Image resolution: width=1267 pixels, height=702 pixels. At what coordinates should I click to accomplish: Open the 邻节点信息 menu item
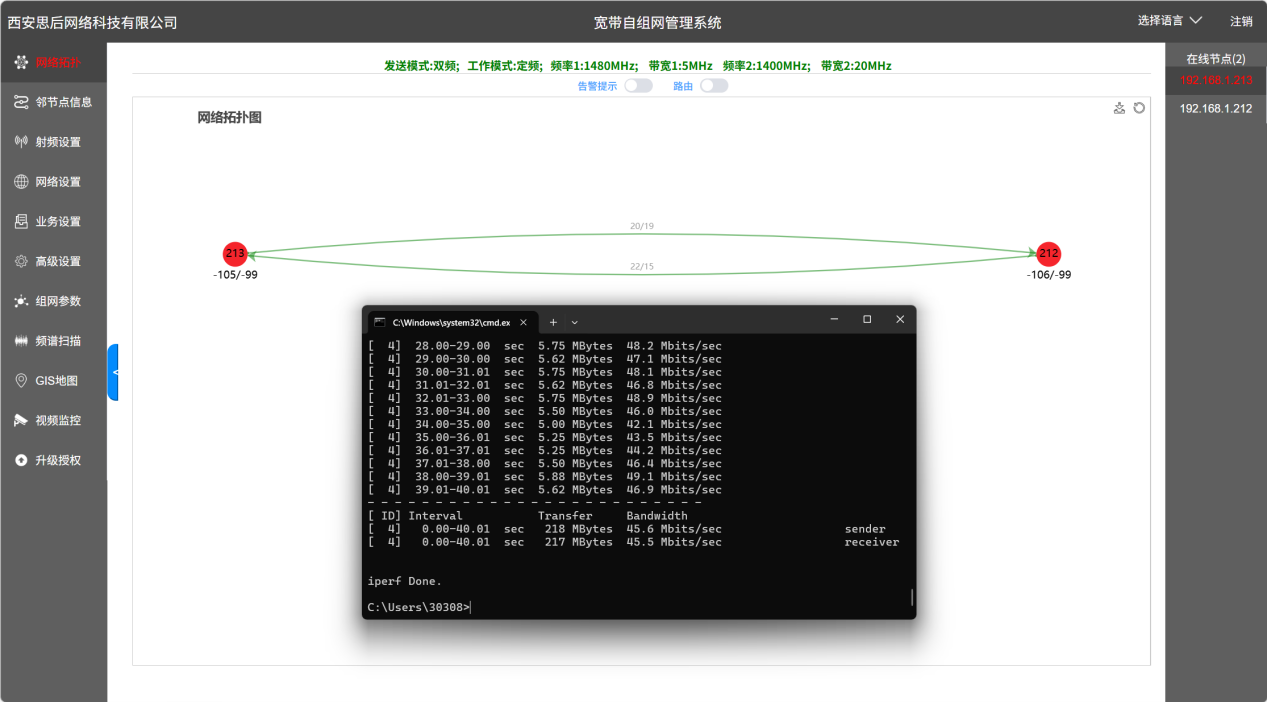[x=56, y=102]
